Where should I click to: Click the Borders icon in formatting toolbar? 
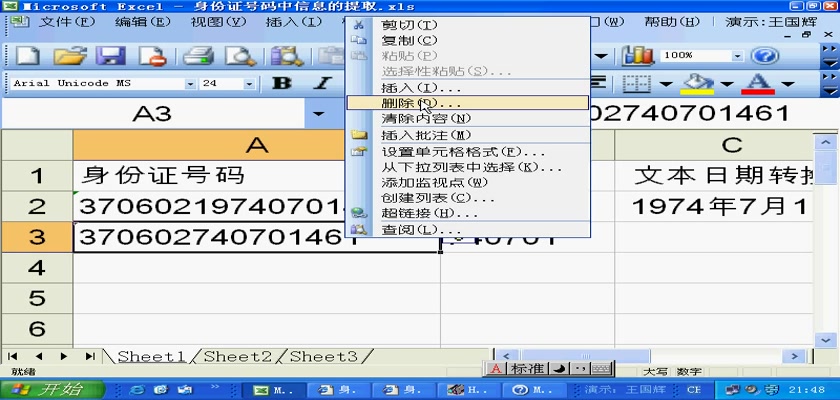tap(637, 84)
